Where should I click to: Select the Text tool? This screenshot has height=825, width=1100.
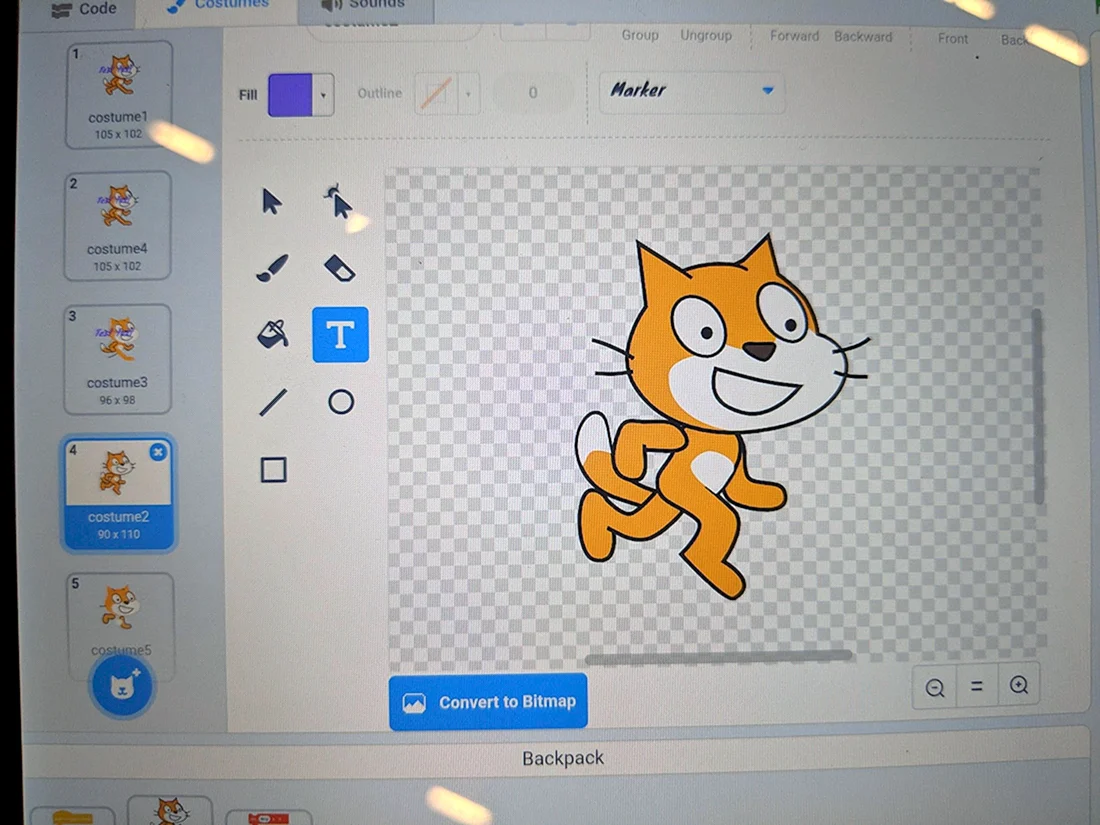[x=340, y=335]
